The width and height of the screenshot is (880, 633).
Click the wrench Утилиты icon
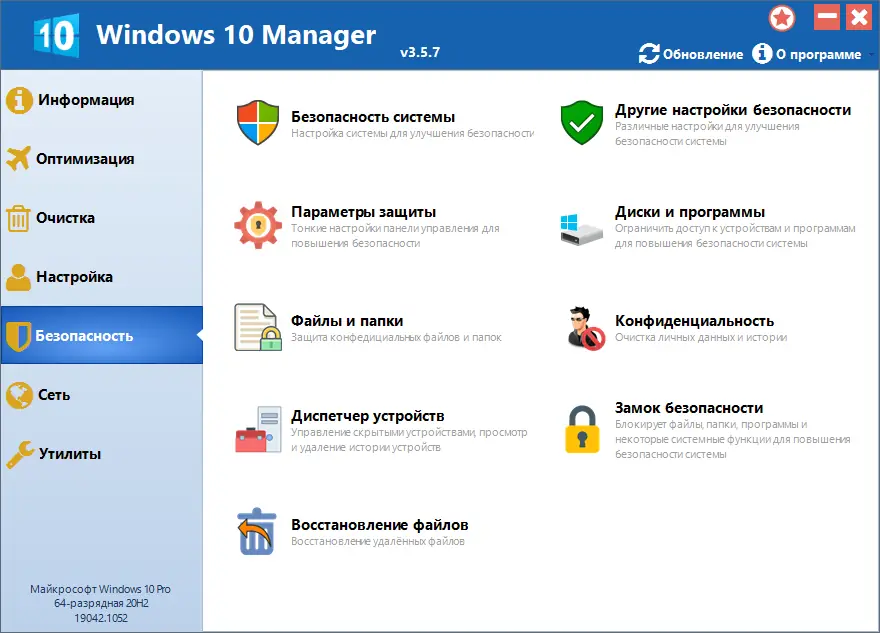[x=20, y=454]
